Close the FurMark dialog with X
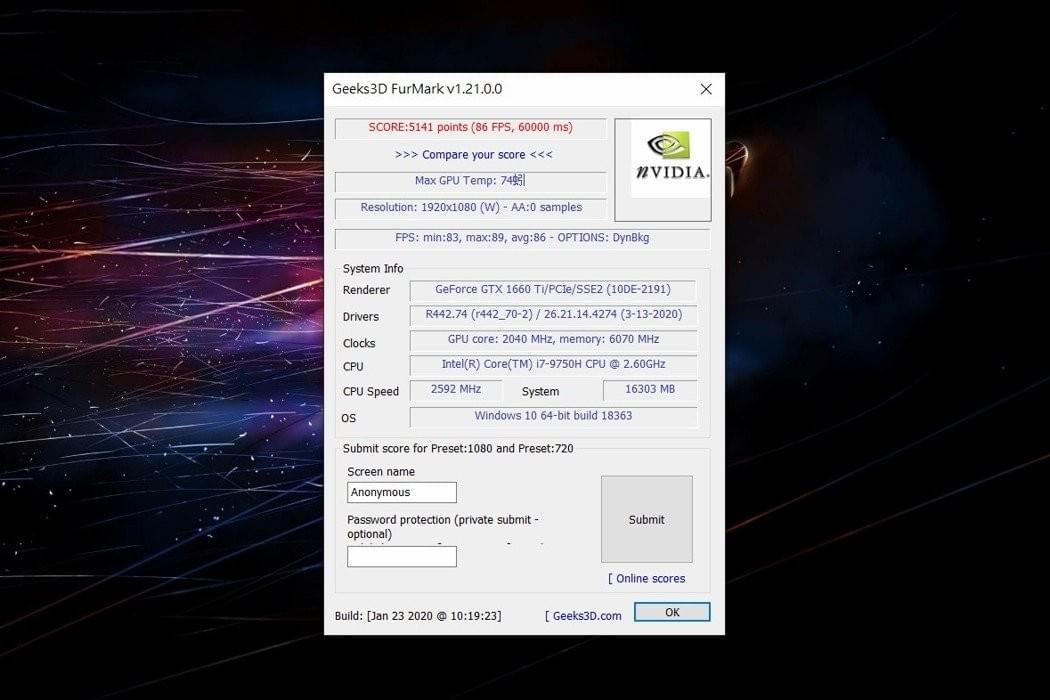This screenshot has width=1050, height=700. pos(706,89)
